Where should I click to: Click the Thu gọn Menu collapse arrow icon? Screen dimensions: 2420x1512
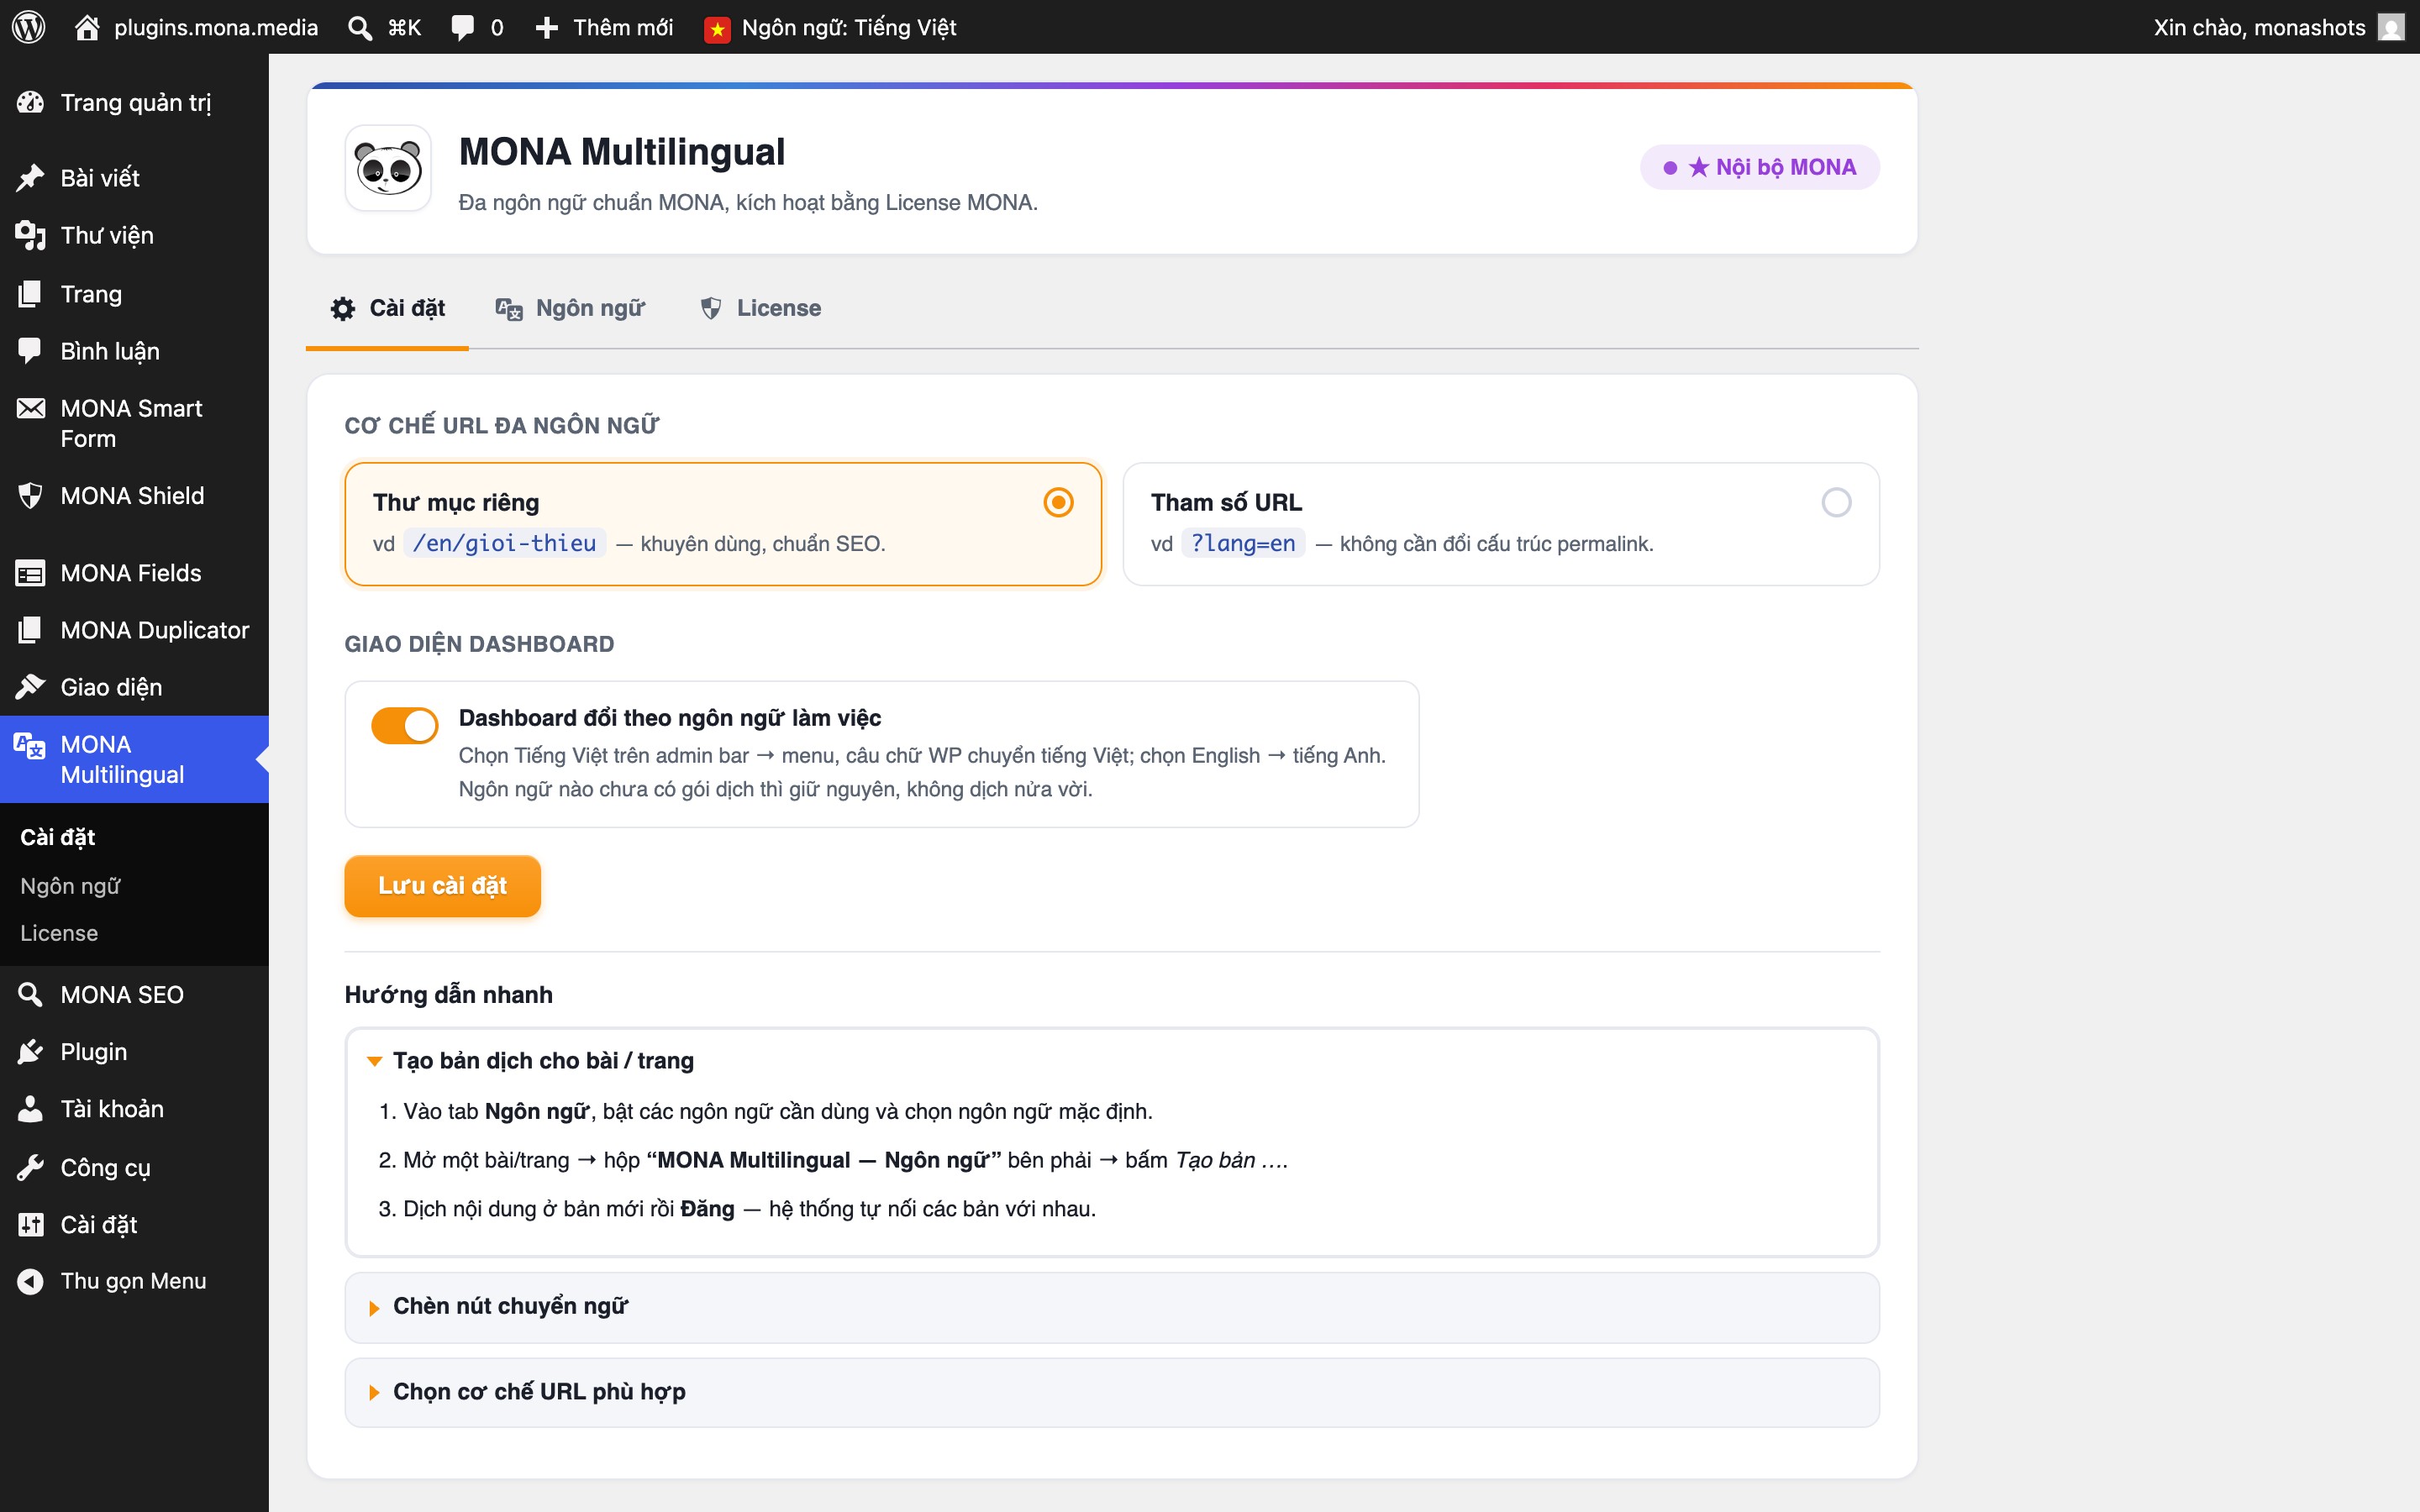(x=30, y=1281)
